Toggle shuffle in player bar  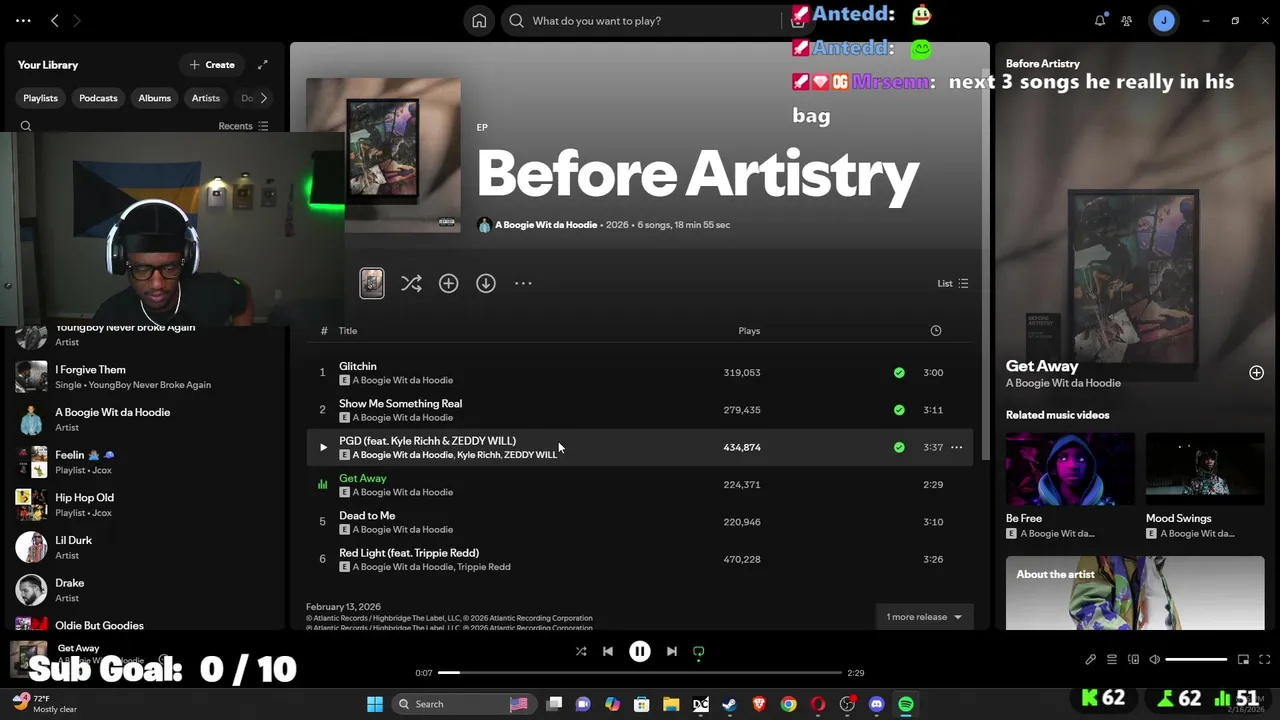tap(581, 651)
